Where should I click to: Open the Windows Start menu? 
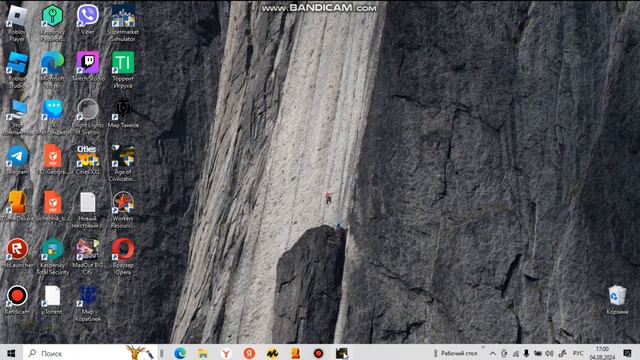[x=11, y=353]
